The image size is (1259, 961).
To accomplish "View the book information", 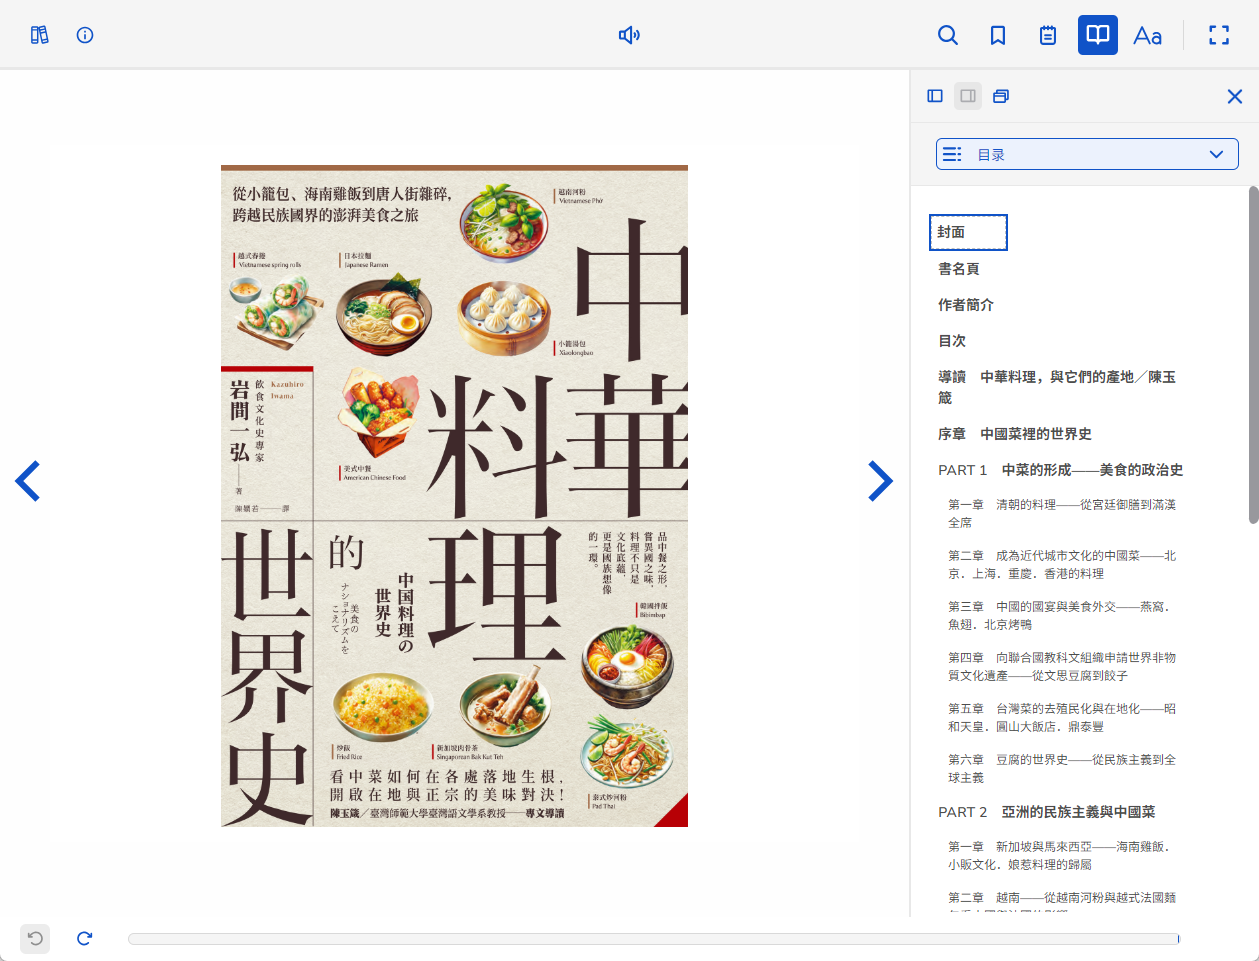I will [x=85, y=35].
